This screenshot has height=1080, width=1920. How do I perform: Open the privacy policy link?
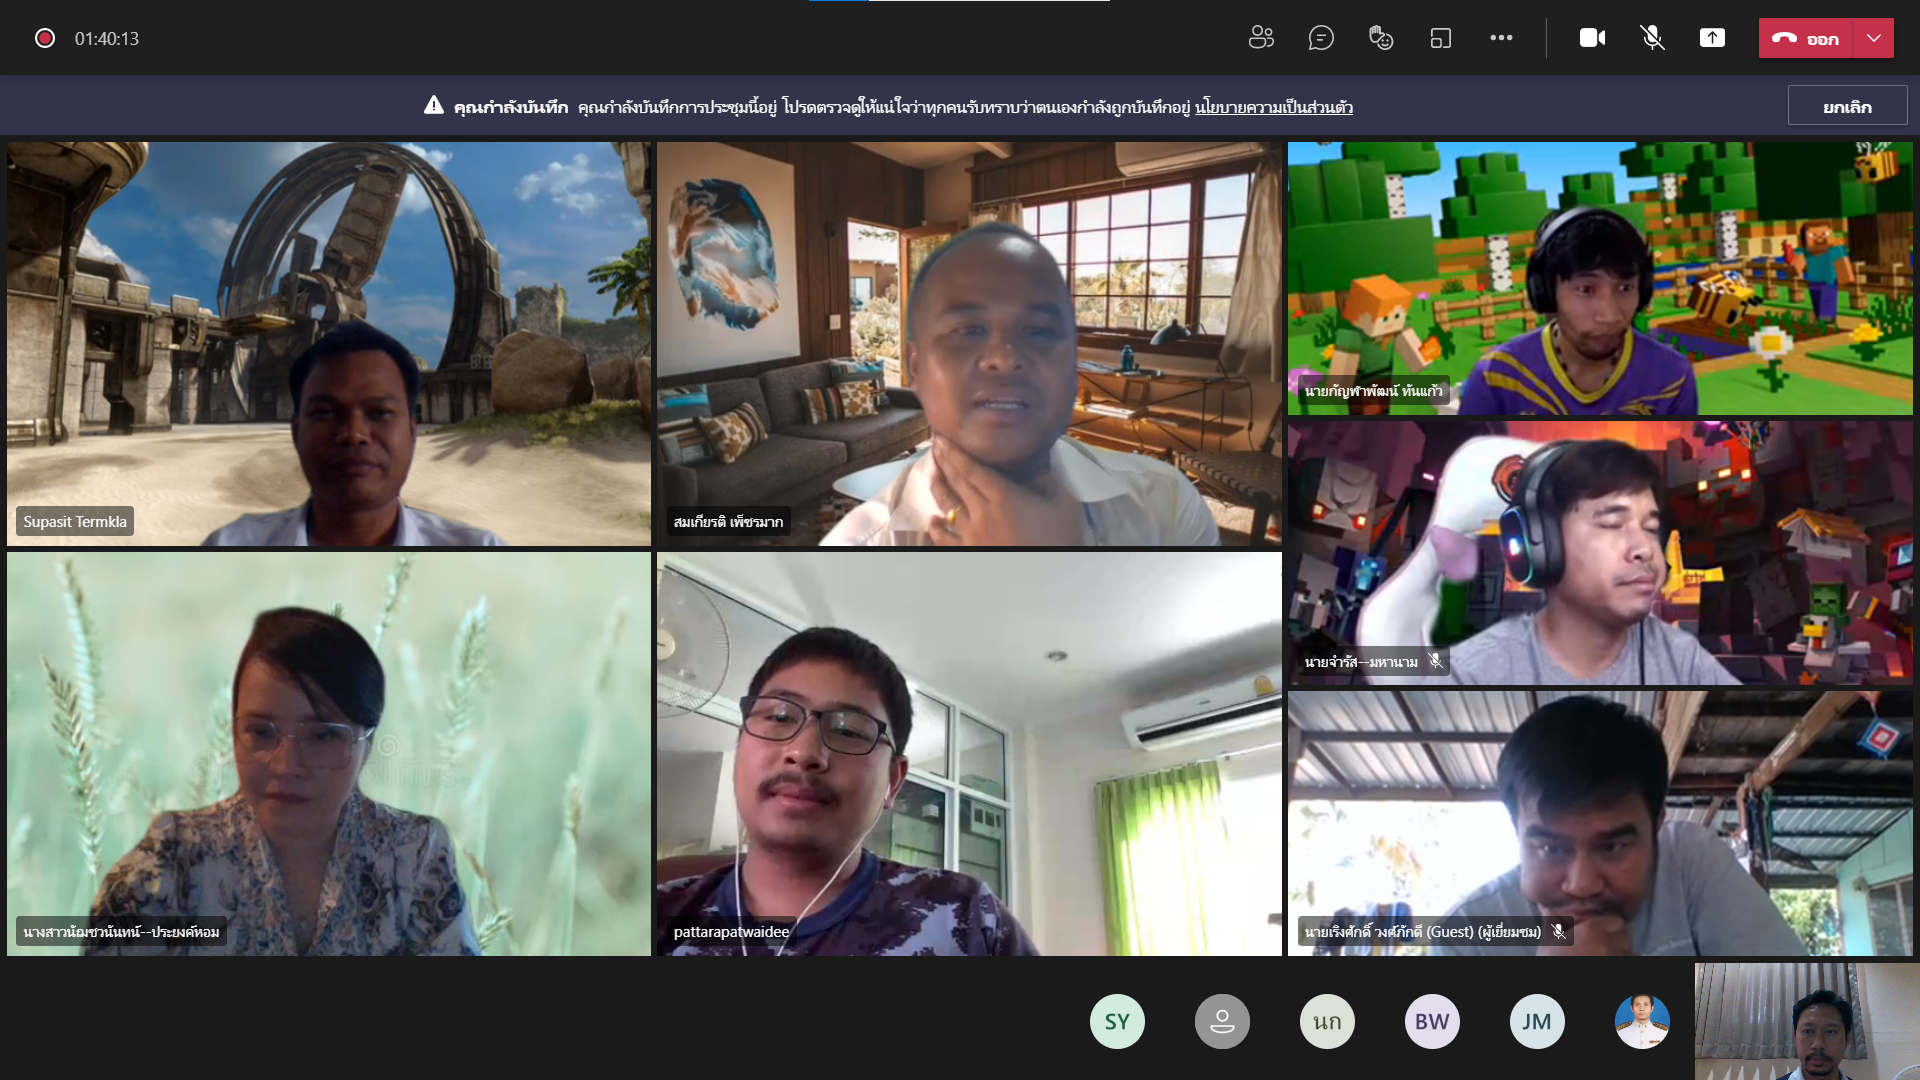1273,107
